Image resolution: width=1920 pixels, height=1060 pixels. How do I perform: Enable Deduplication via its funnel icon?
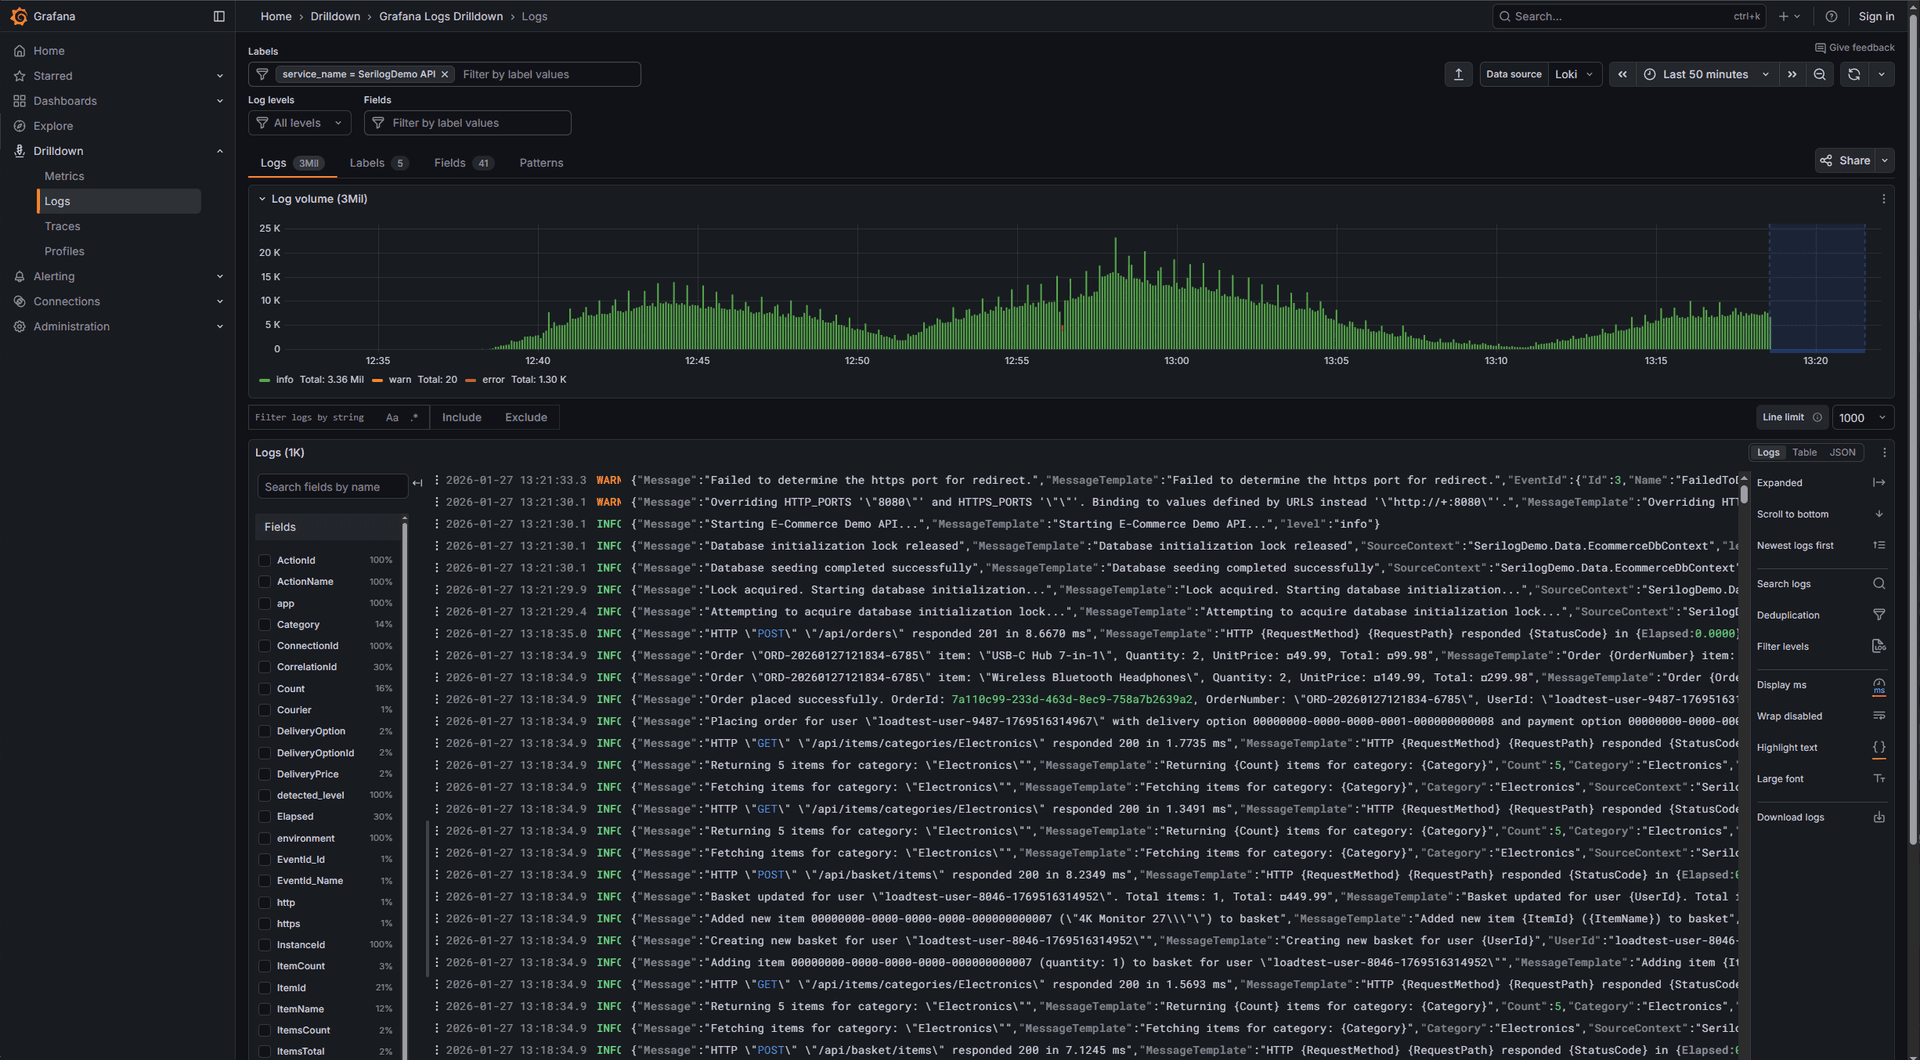click(x=1879, y=614)
